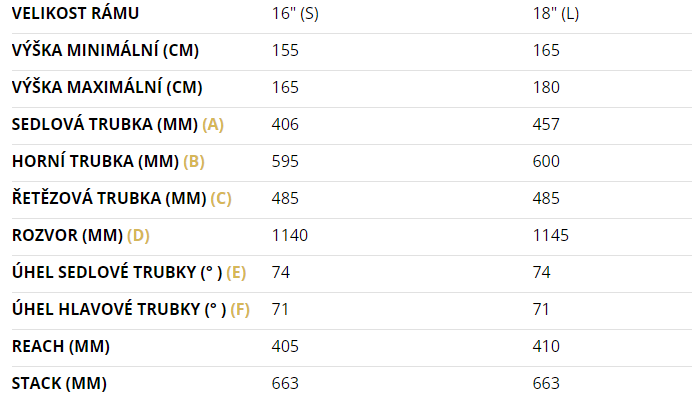Click the STACK (MM) row label
The width and height of the screenshot is (692, 397).
coord(59,384)
